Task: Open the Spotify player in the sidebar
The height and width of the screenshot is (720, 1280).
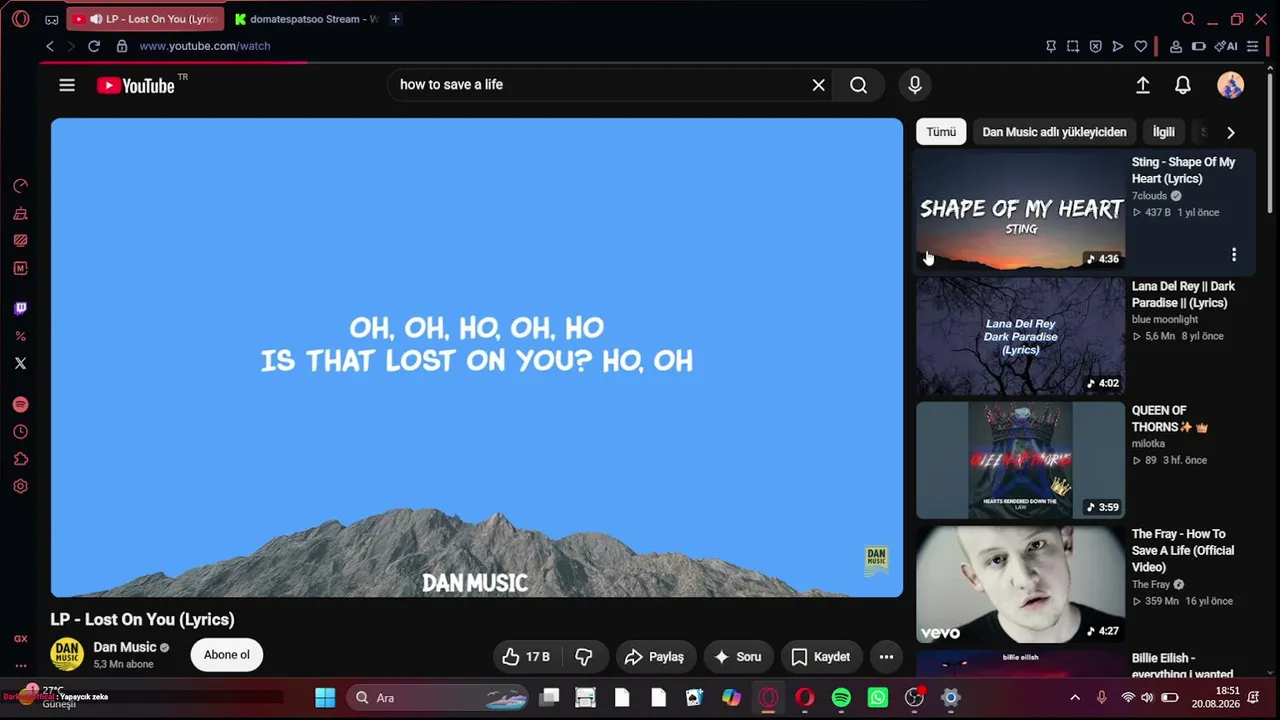Action: click(x=20, y=405)
